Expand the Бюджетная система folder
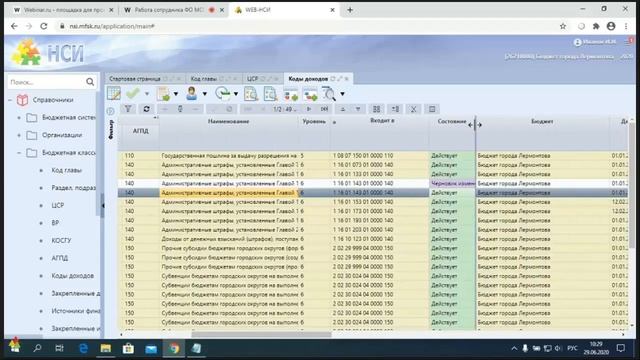 (x=19, y=118)
